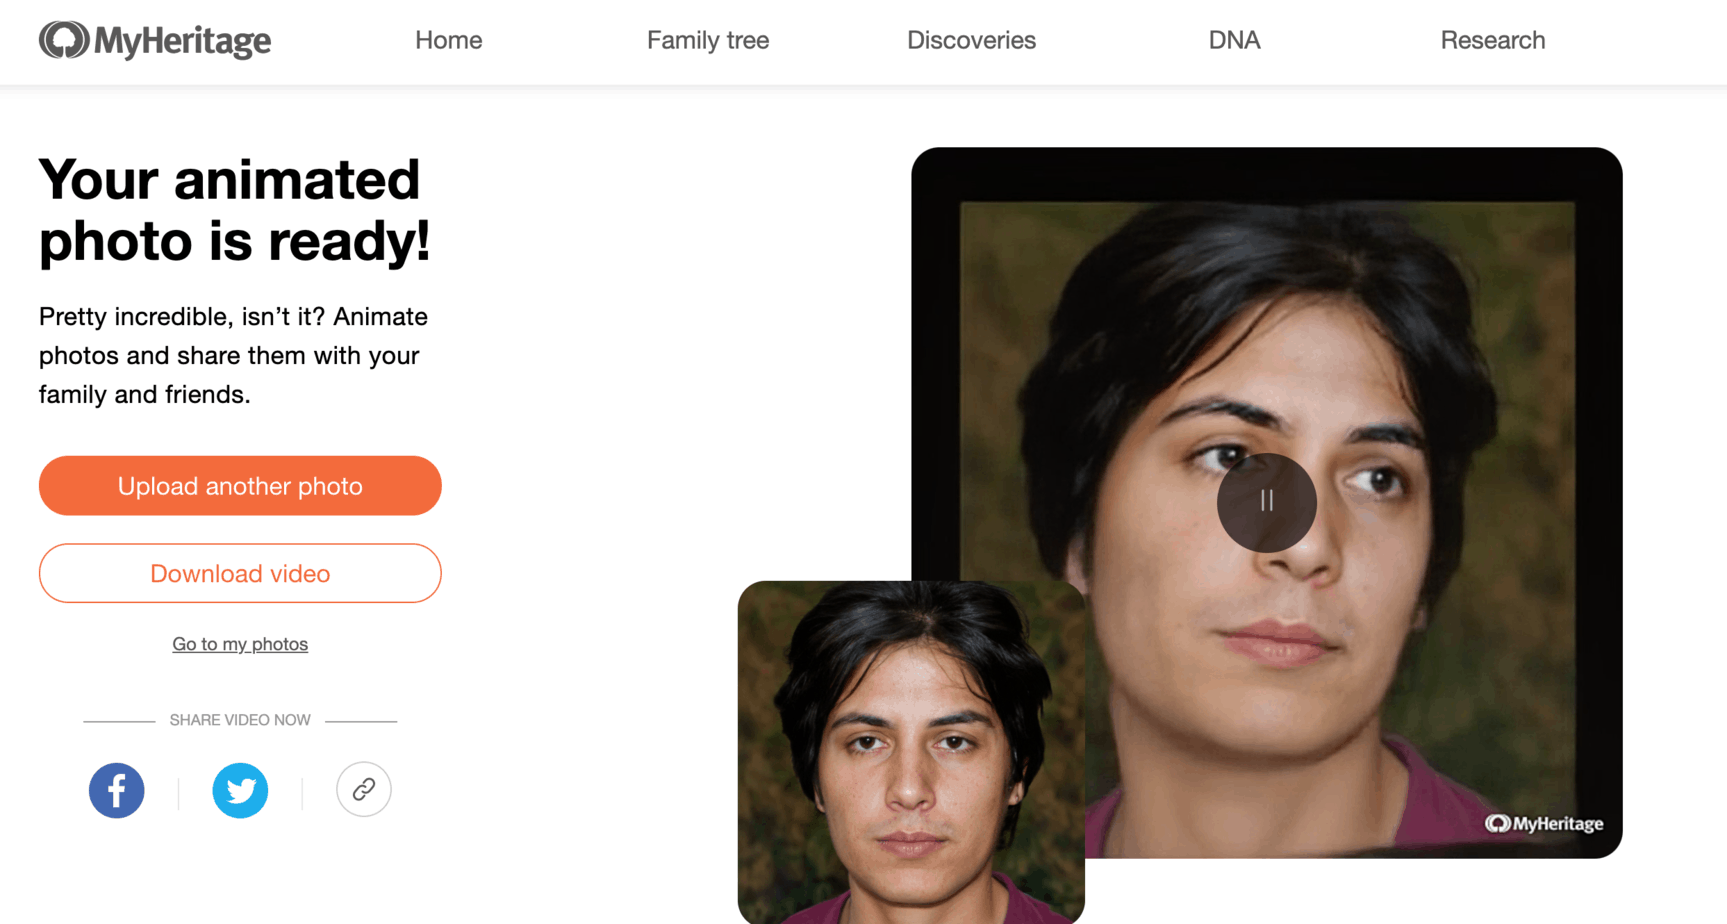Go to the Family tree section
The width and height of the screenshot is (1727, 924).
click(707, 41)
